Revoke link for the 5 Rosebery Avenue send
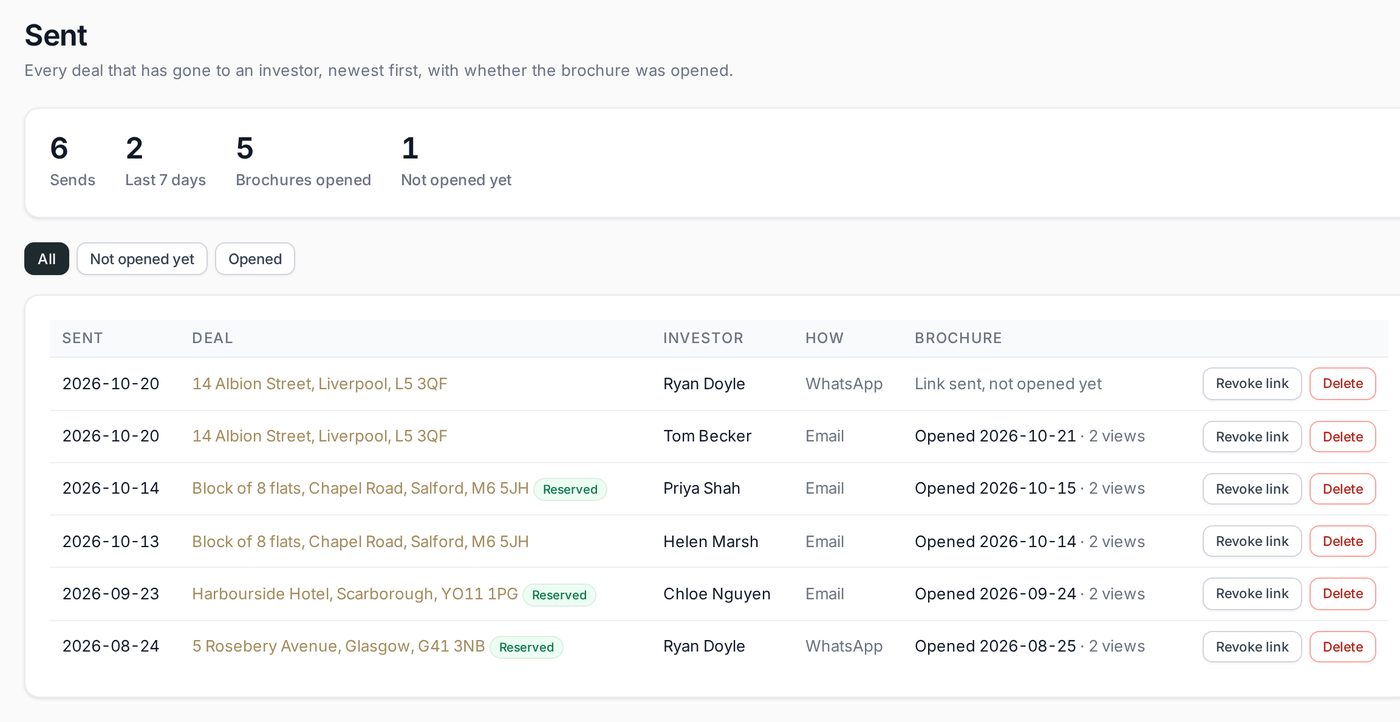This screenshot has height=722, width=1400. (x=1252, y=647)
